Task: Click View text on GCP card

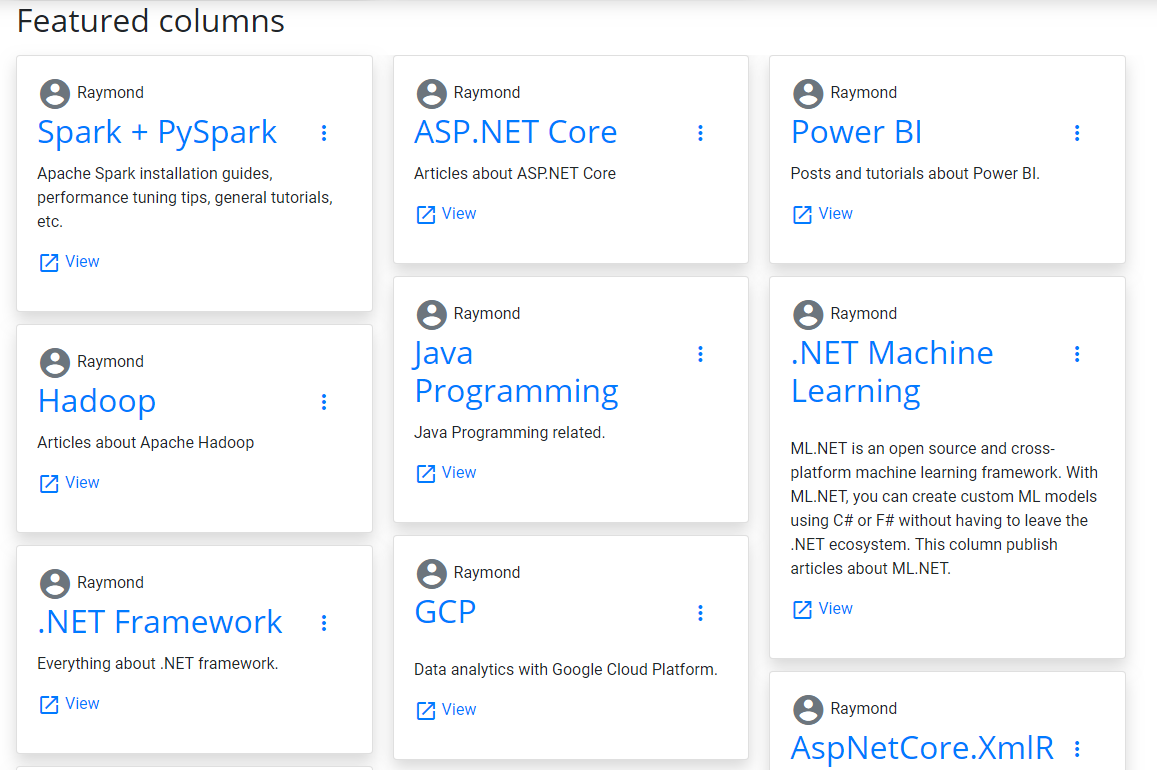Action: (459, 710)
